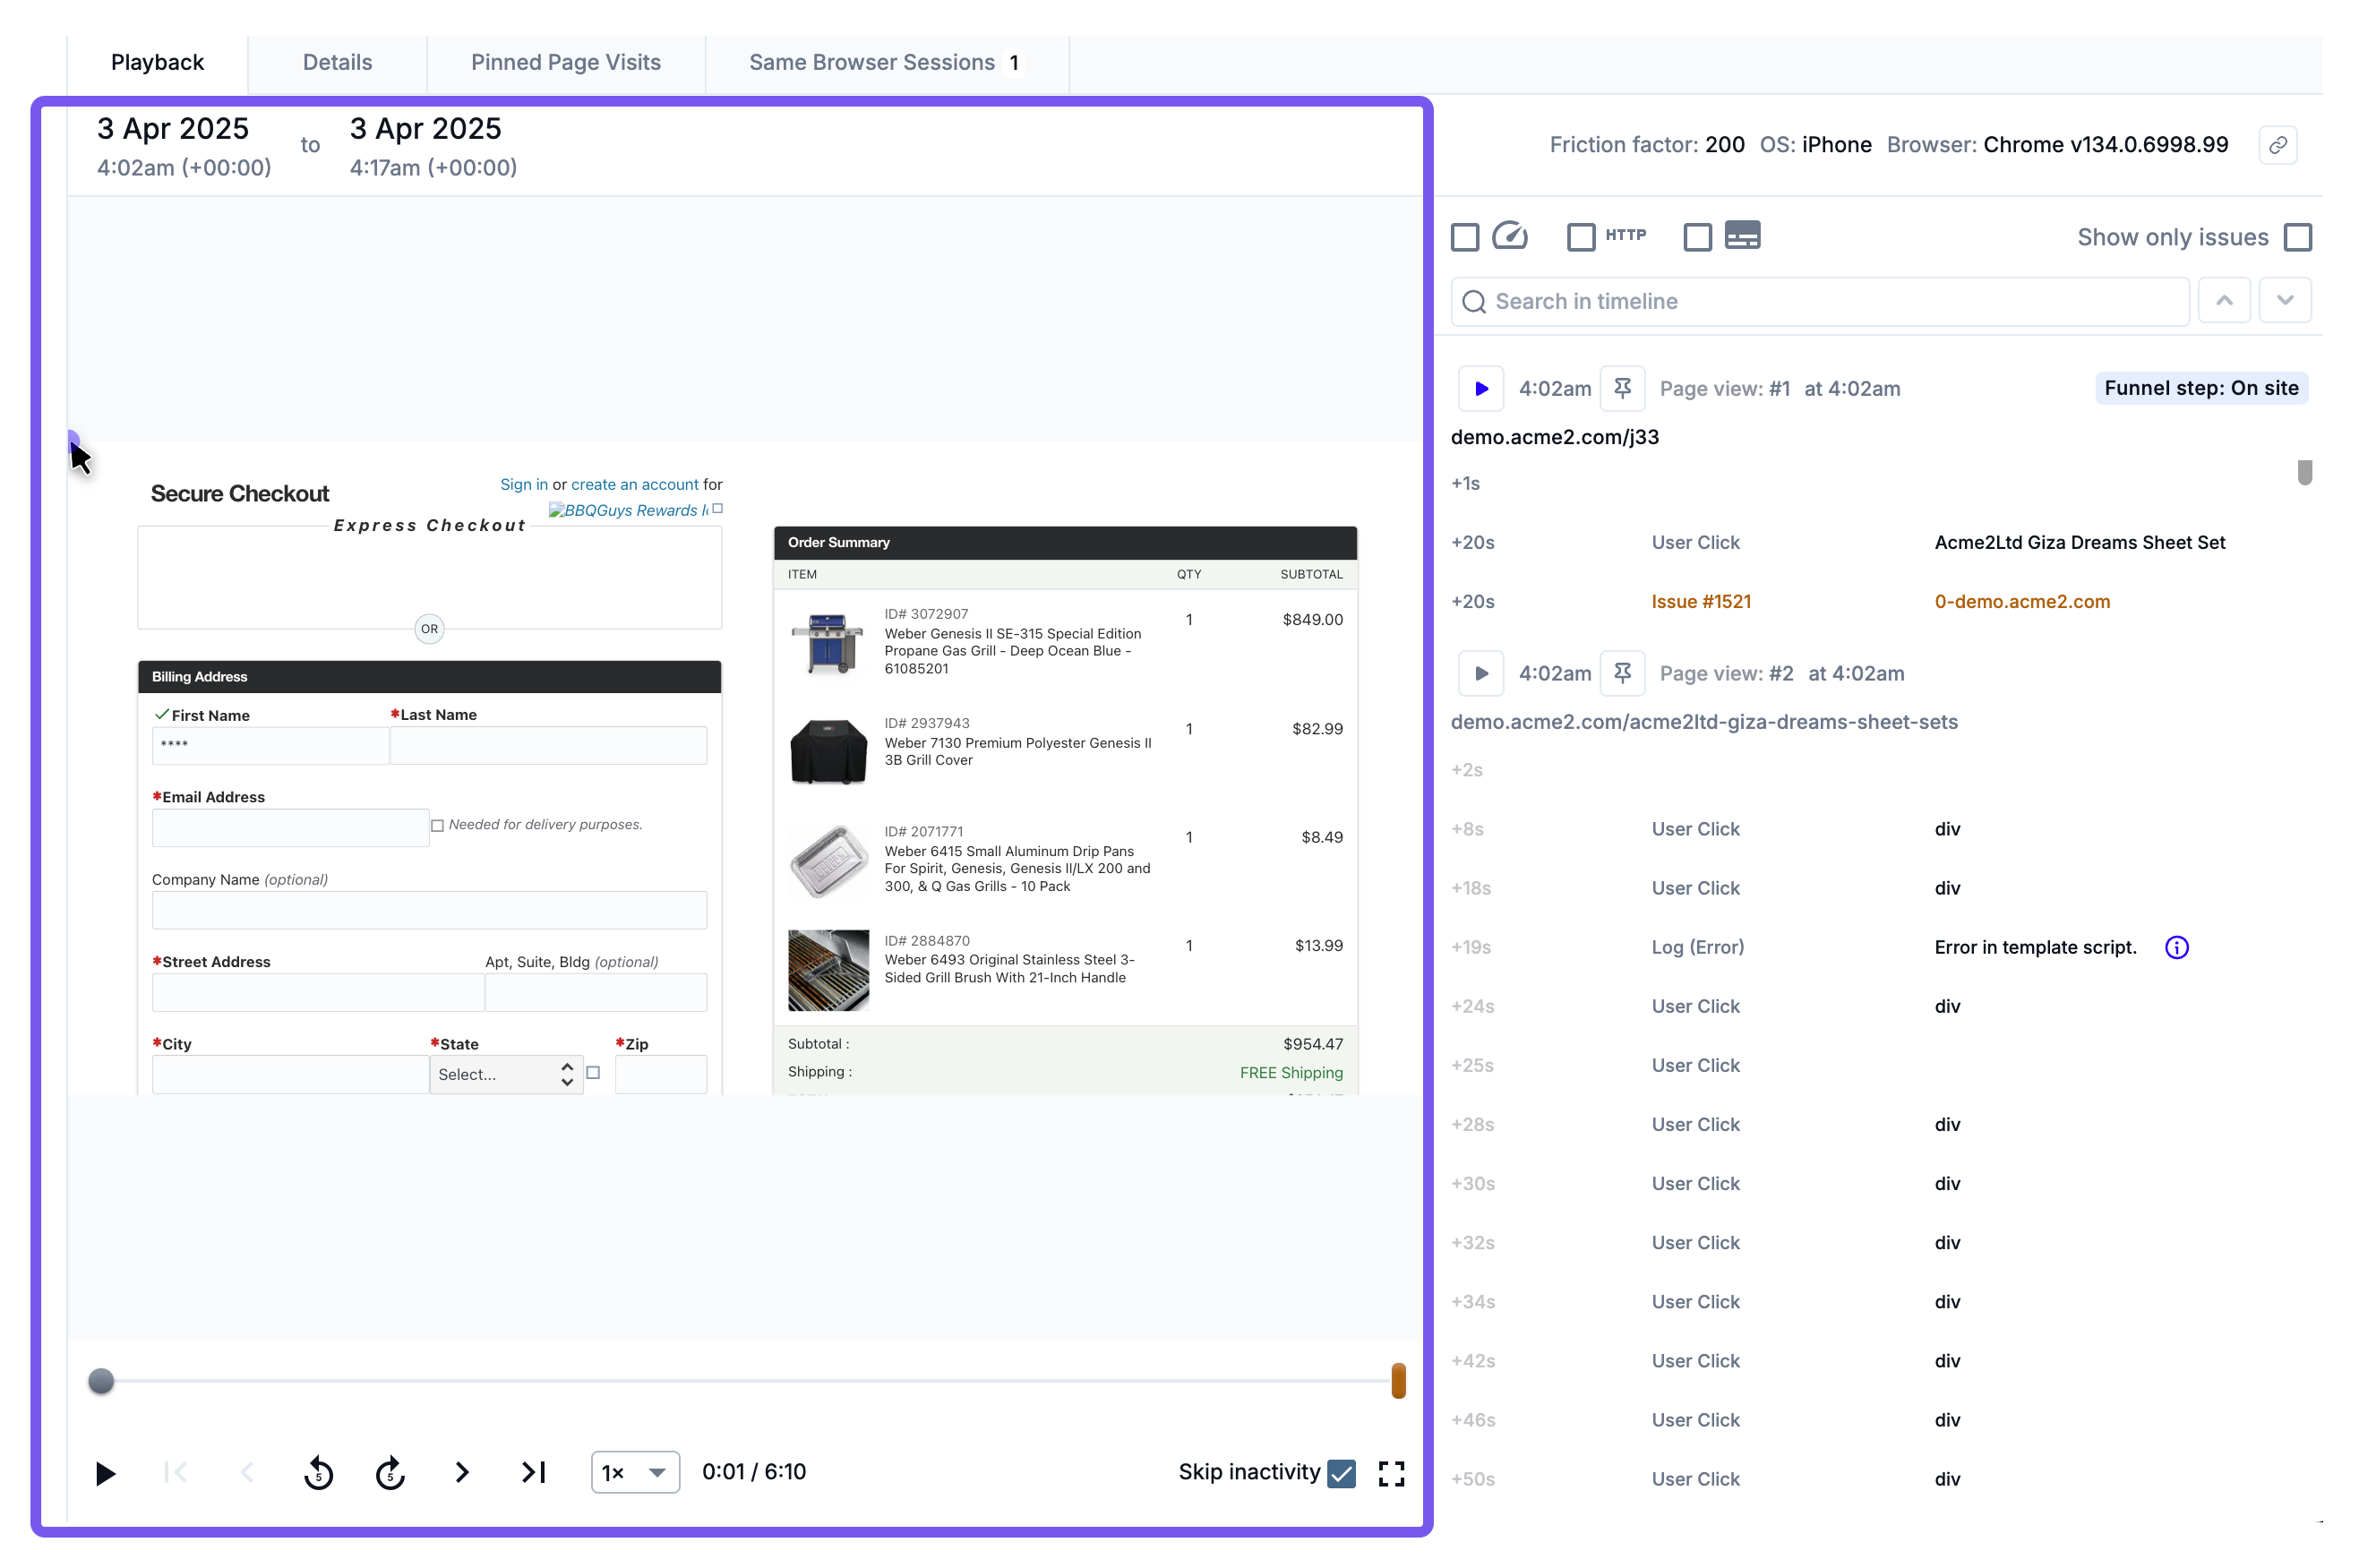Screen dimensions: 2359x1568
Task: Click demo.acme2.com/acme2ltd-giza-dreams-sheet-sets URL
Action: point(1703,722)
